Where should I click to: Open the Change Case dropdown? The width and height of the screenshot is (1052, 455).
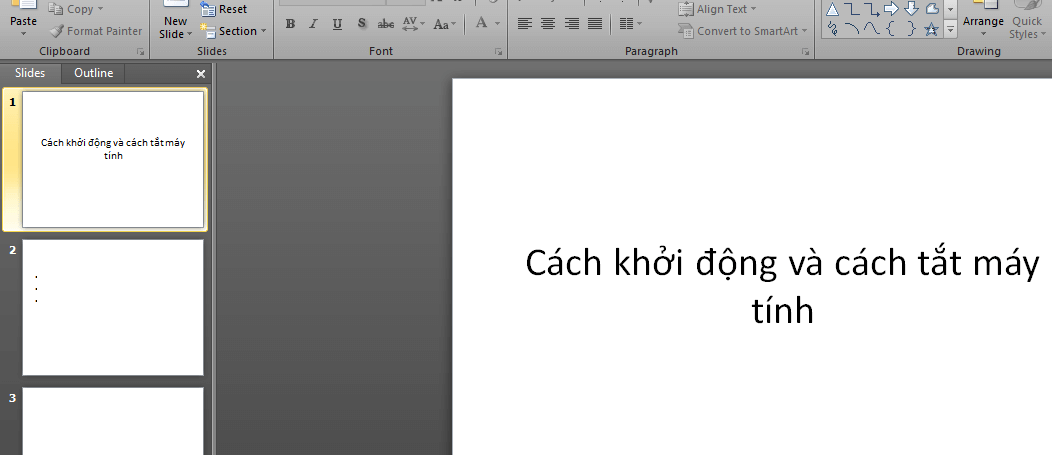pos(444,24)
